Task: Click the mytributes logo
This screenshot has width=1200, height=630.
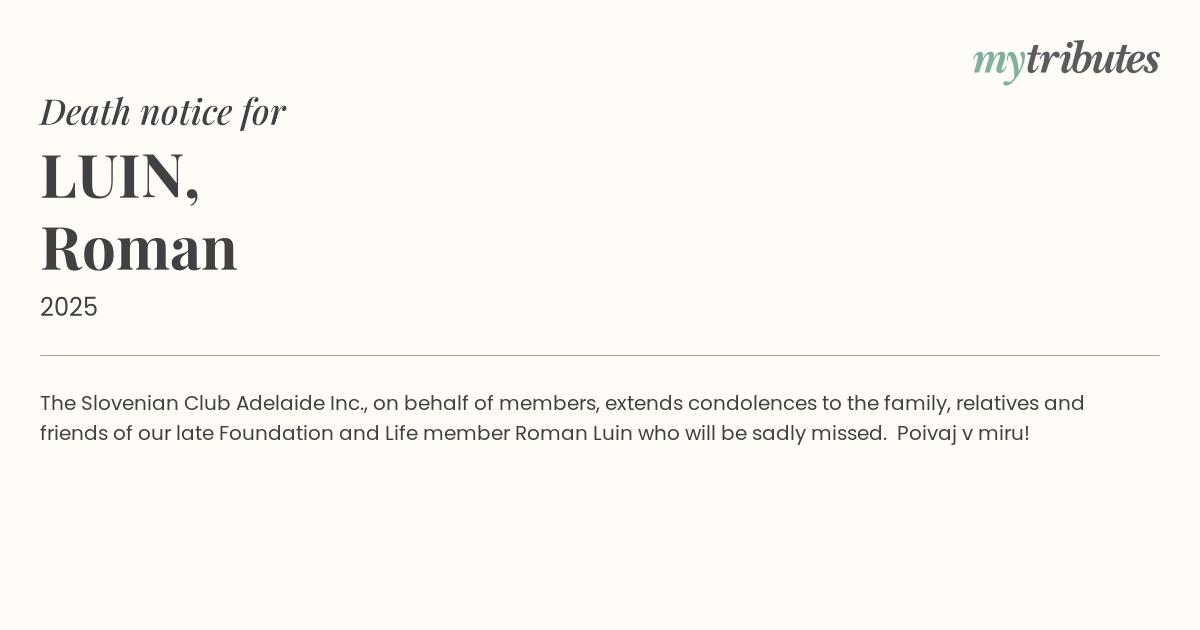Action: tap(1066, 60)
